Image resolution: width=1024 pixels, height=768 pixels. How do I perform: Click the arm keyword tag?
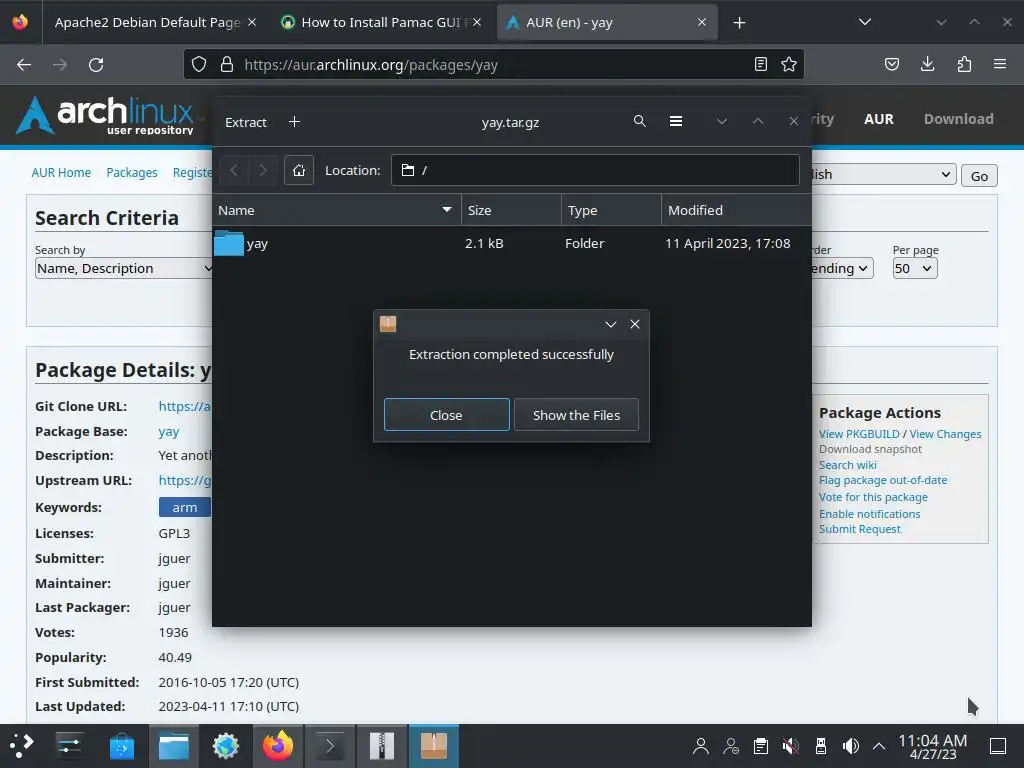[x=185, y=507]
